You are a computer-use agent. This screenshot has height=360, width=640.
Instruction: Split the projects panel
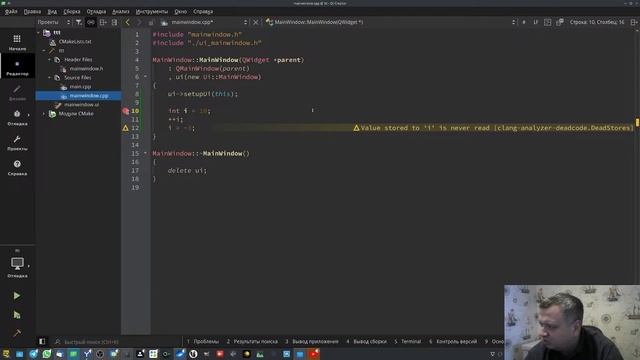coord(103,22)
